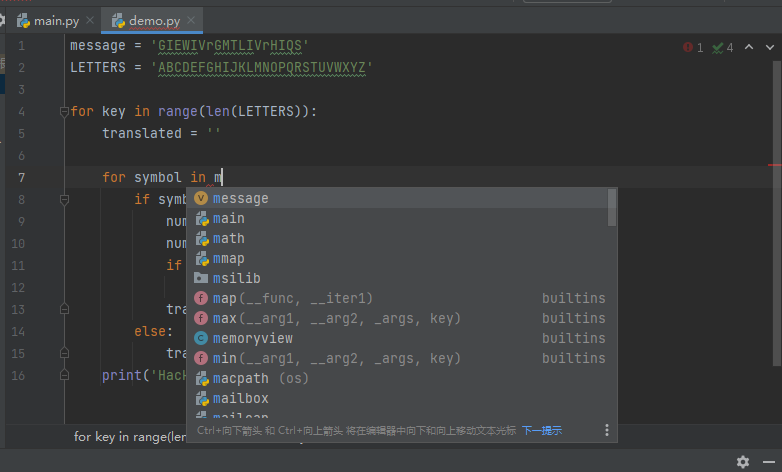Hide tool window with minus icon
The width and height of the screenshot is (782, 472).
coord(769,462)
